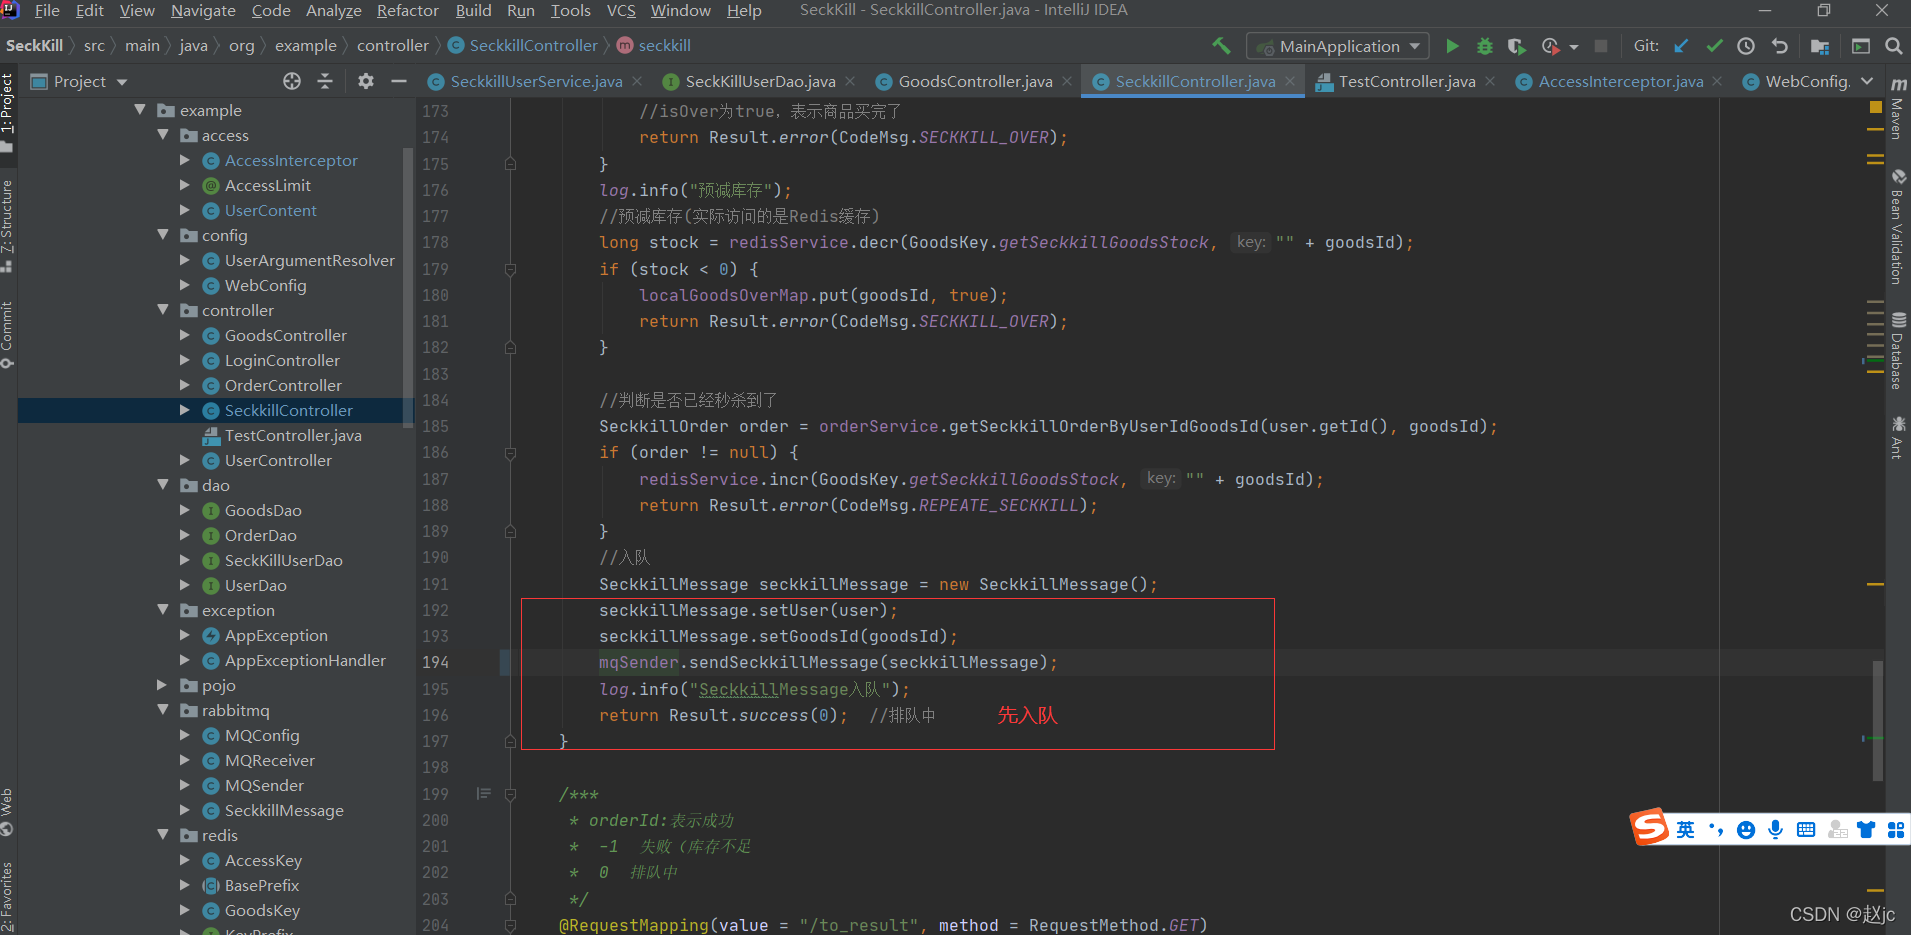
Task: Open the Commit side tool window
Action: tap(7, 334)
